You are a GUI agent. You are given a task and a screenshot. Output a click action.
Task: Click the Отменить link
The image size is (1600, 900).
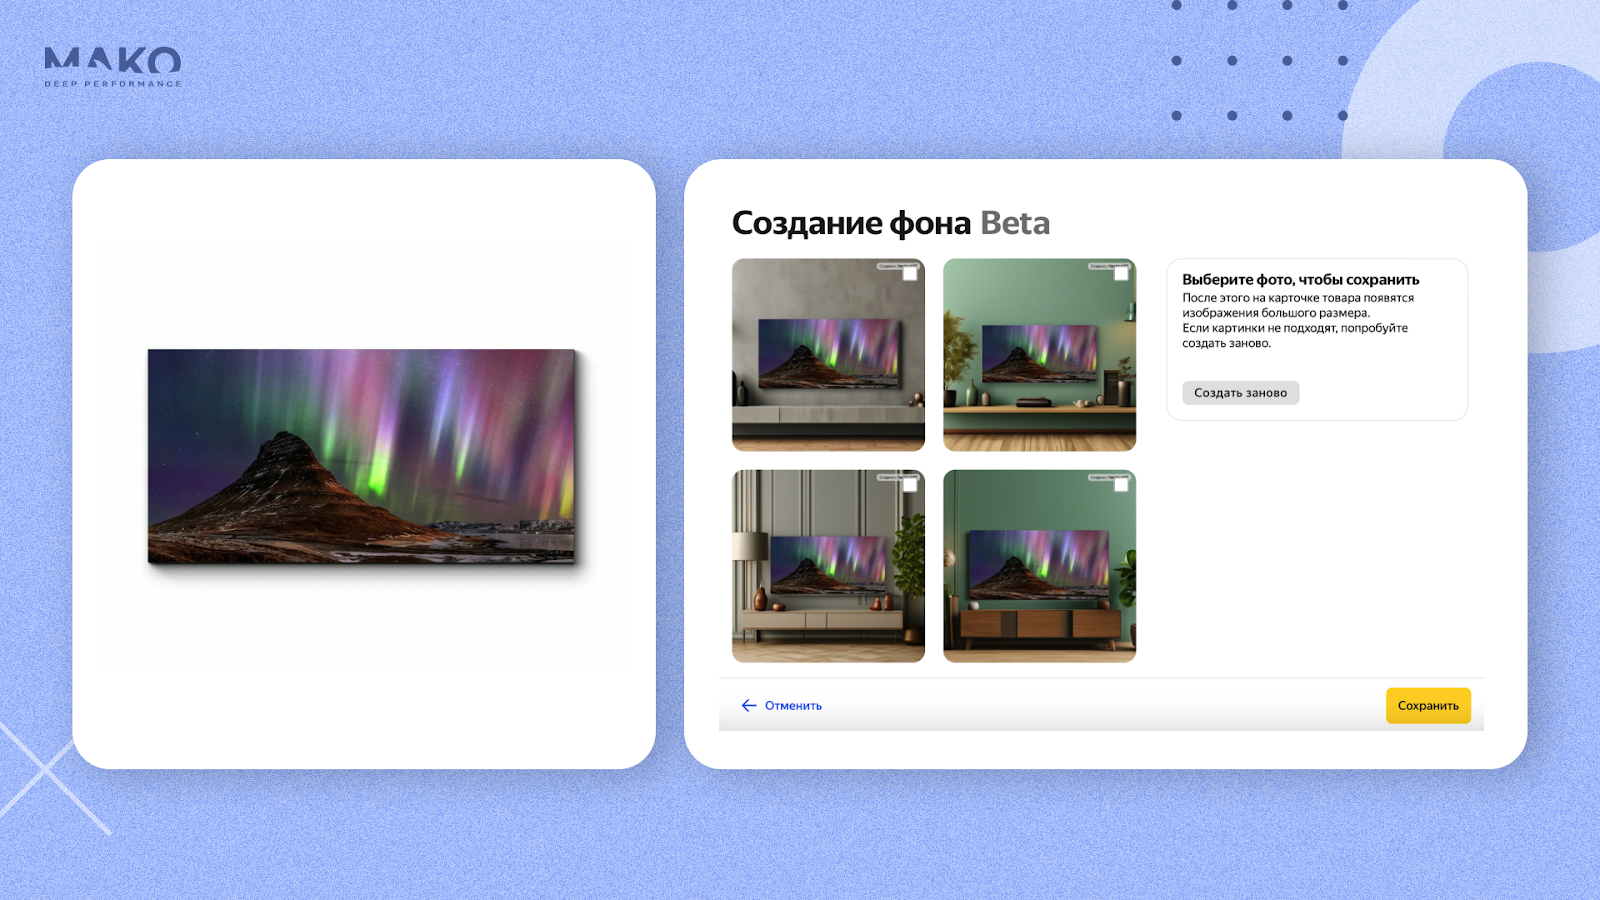point(793,706)
